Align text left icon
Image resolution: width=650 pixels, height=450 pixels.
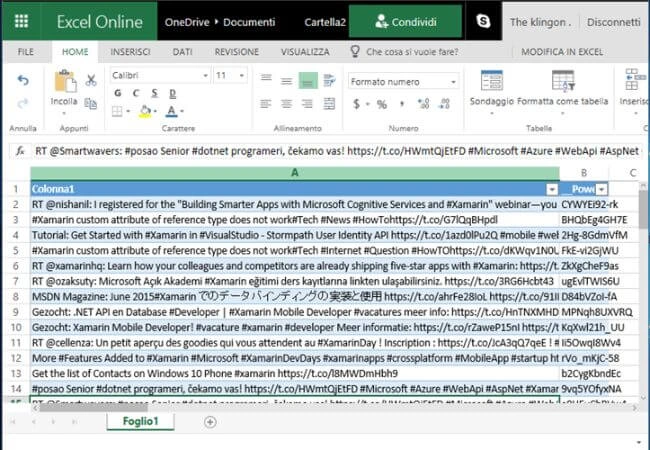pyautogui.click(x=266, y=104)
